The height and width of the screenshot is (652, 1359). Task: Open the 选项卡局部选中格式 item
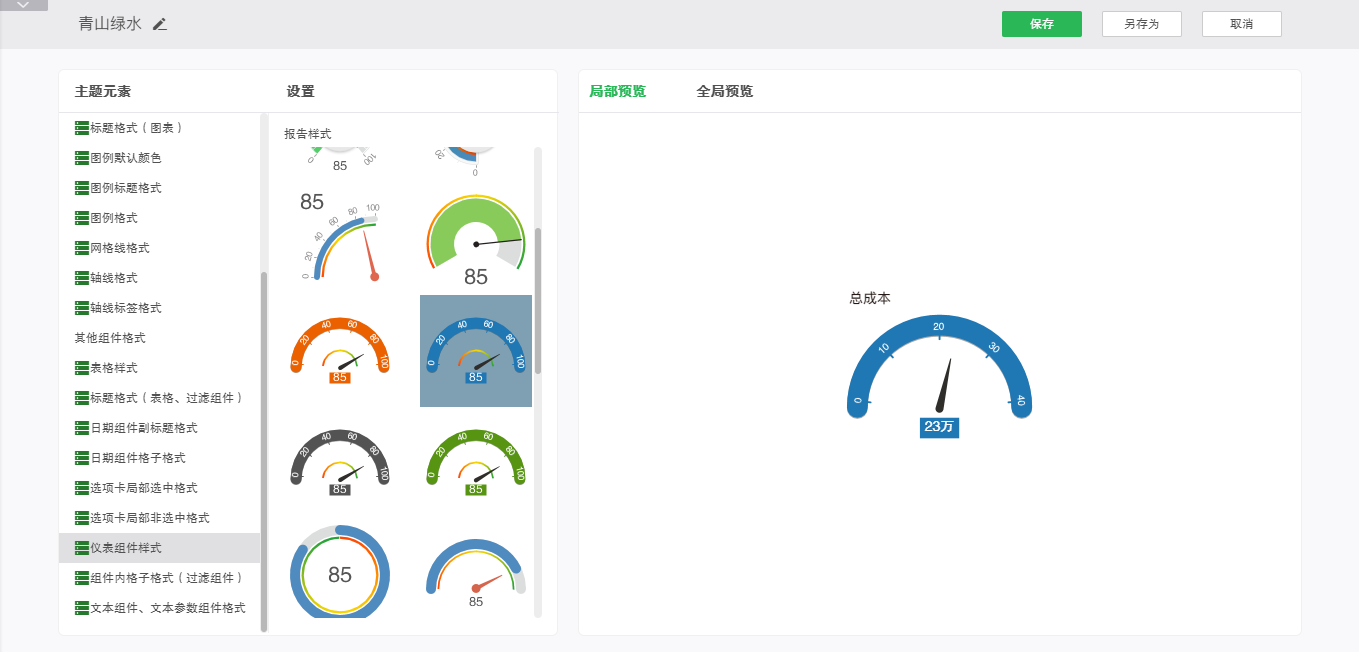pyautogui.click(x=143, y=488)
